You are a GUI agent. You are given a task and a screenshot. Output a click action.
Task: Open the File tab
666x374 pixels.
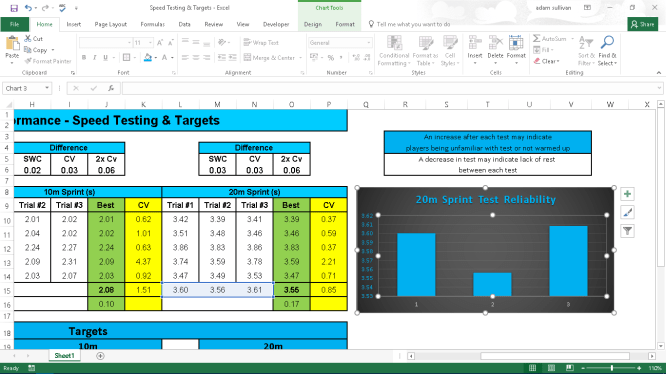pyautogui.click(x=14, y=24)
